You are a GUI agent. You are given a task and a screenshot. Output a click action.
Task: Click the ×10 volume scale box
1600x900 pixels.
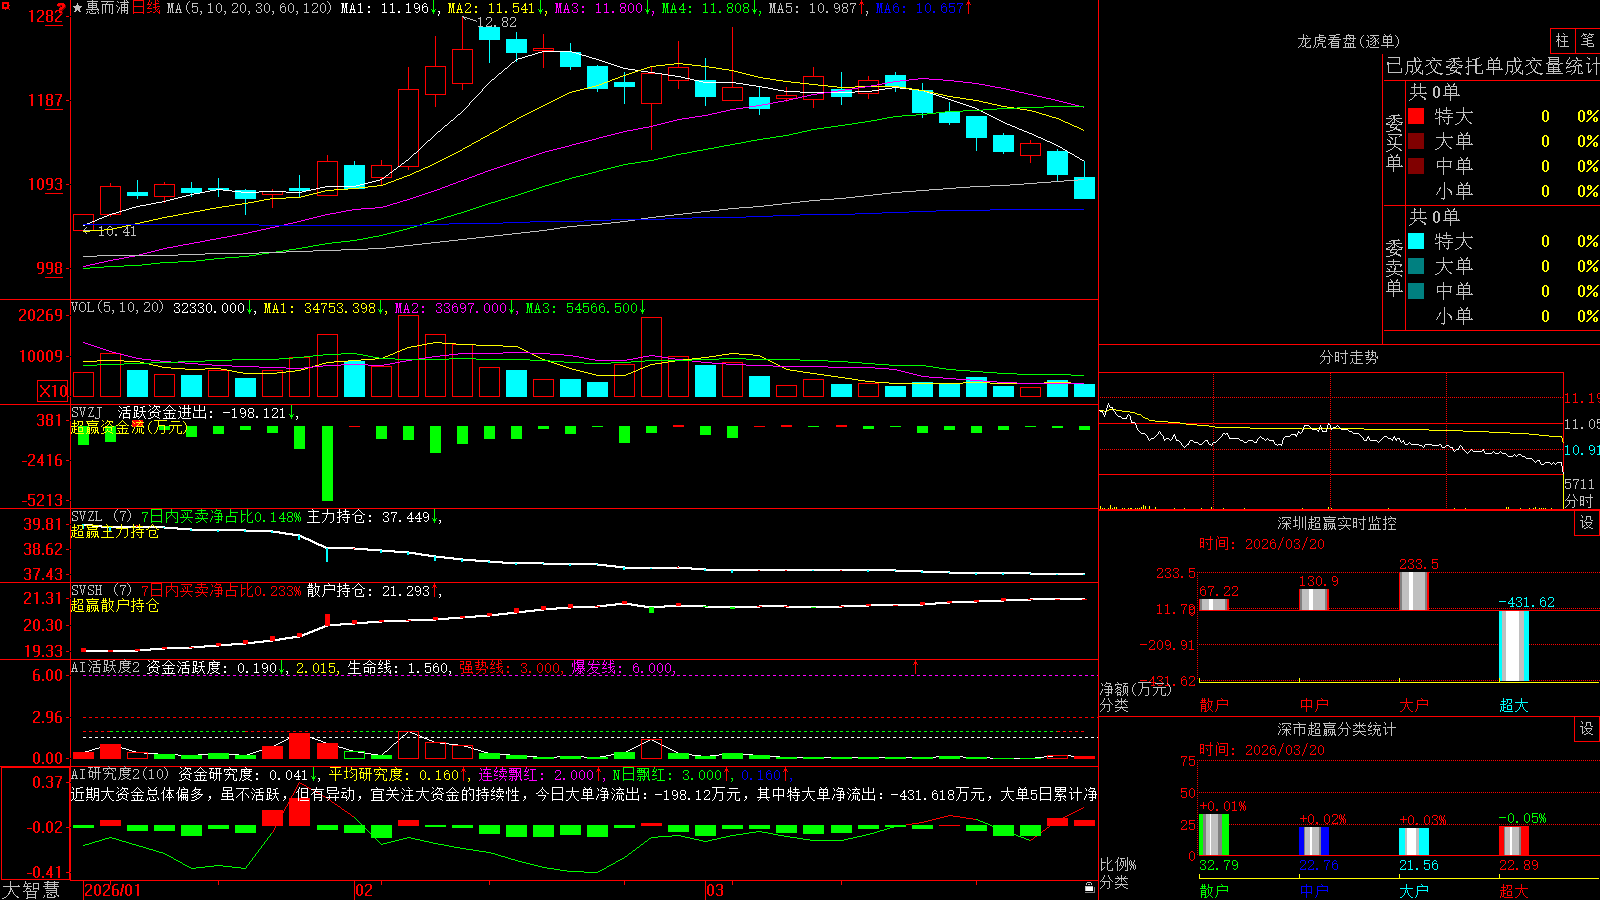tap(53, 391)
